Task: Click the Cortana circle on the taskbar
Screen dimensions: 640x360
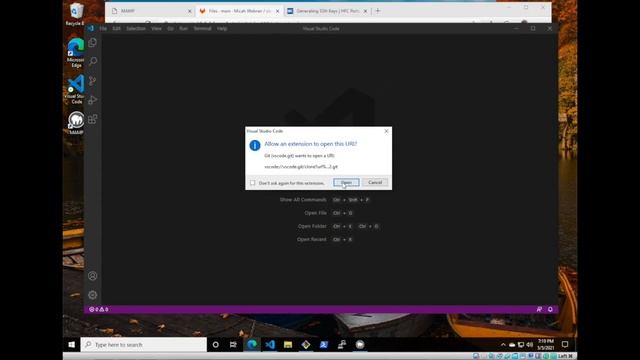Action: pos(216,344)
